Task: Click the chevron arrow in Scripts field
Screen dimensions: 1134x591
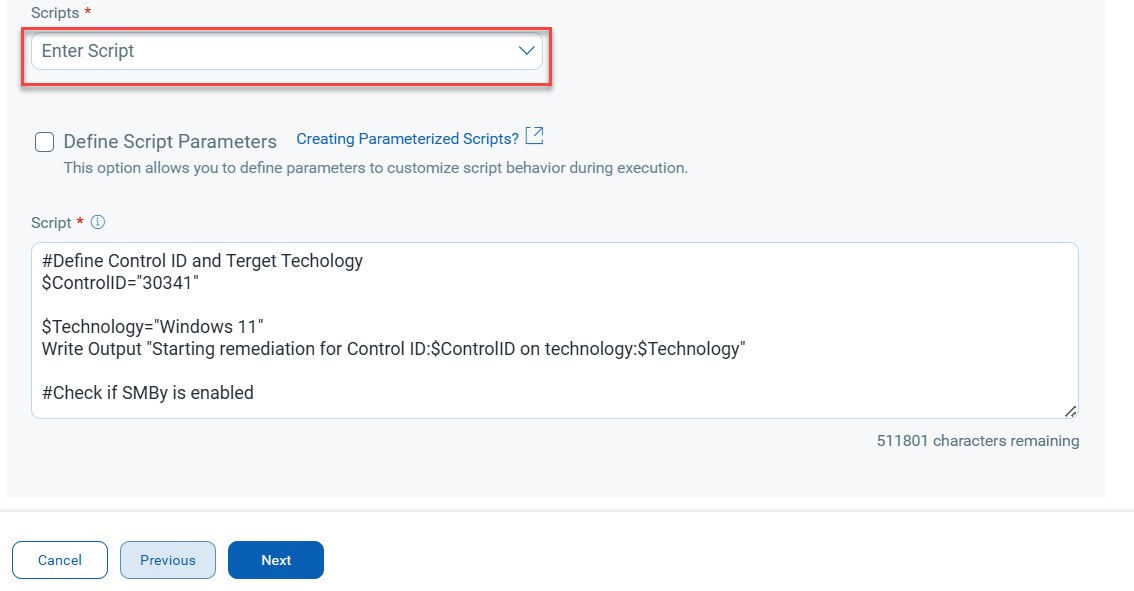Action: pyautogui.click(x=527, y=51)
